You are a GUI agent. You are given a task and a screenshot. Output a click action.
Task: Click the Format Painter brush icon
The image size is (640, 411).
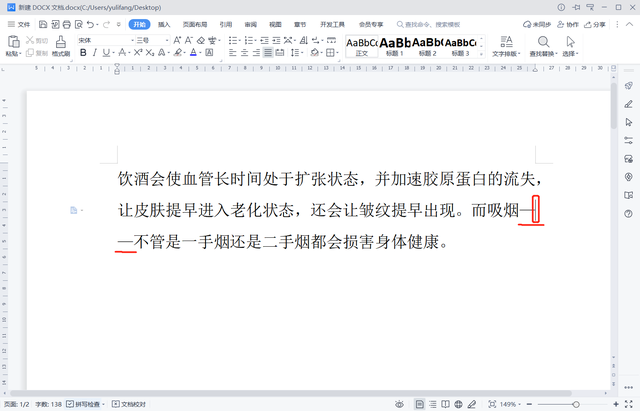click(x=61, y=42)
